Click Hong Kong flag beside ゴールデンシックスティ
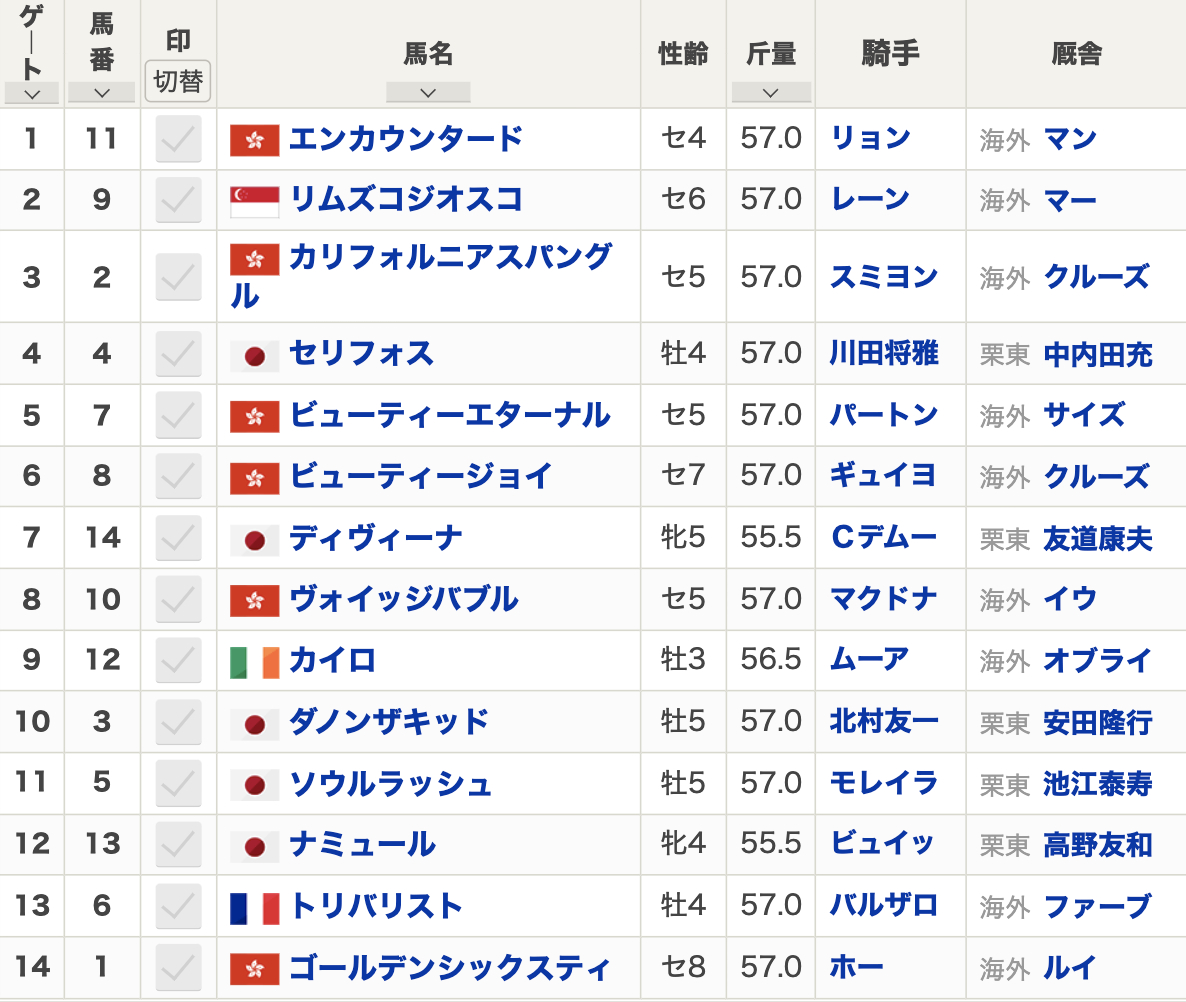 pos(254,969)
